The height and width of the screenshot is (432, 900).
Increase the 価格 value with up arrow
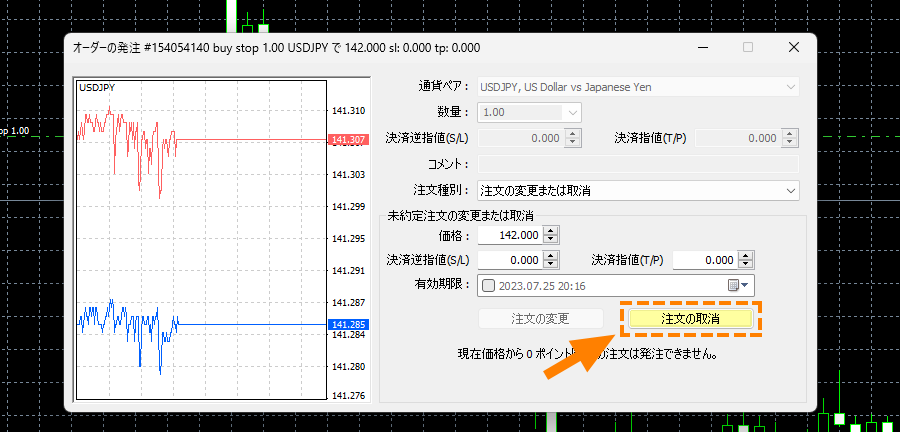click(550, 231)
